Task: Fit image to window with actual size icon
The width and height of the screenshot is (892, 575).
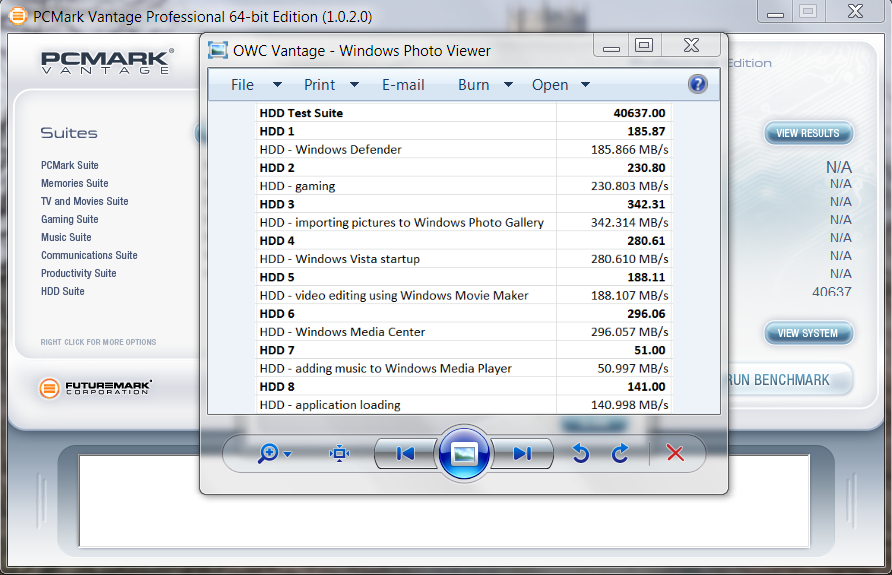Action: click(x=340, y=453)
